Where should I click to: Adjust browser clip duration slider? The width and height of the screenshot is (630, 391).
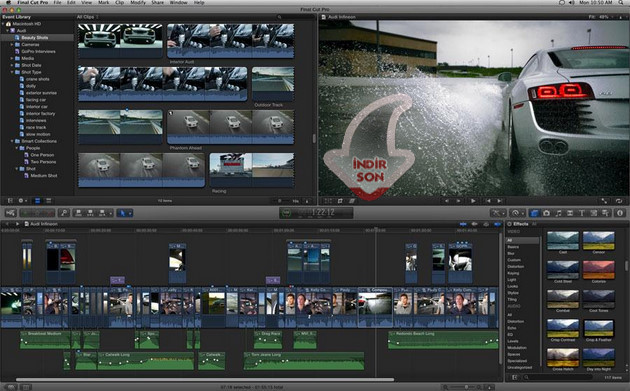(x=281, y=201)
